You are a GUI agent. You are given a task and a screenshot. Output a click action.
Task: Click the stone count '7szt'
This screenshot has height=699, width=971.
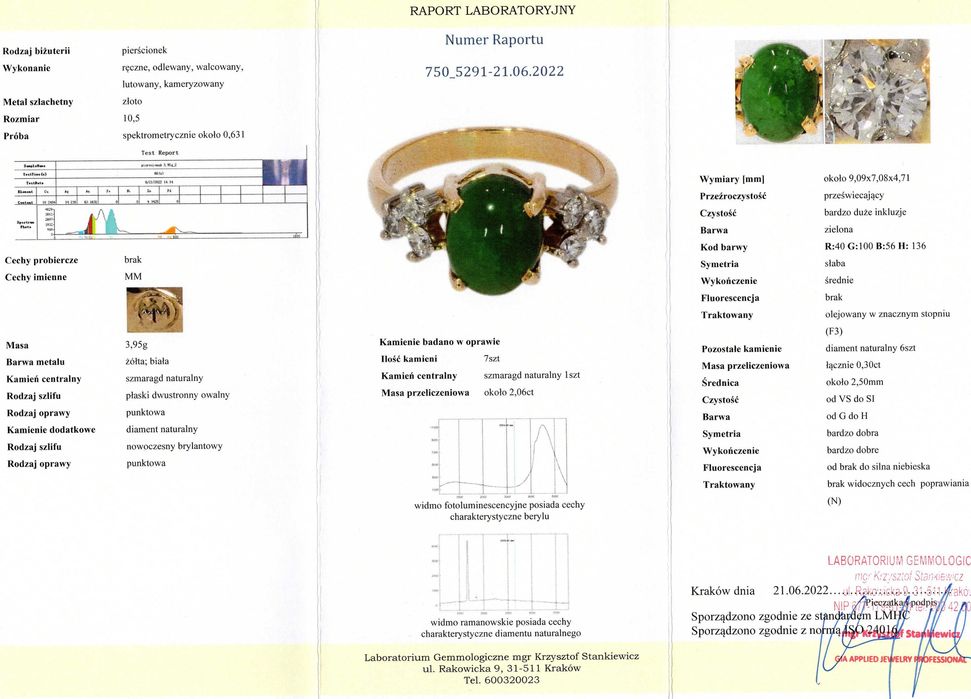[492, 358]
